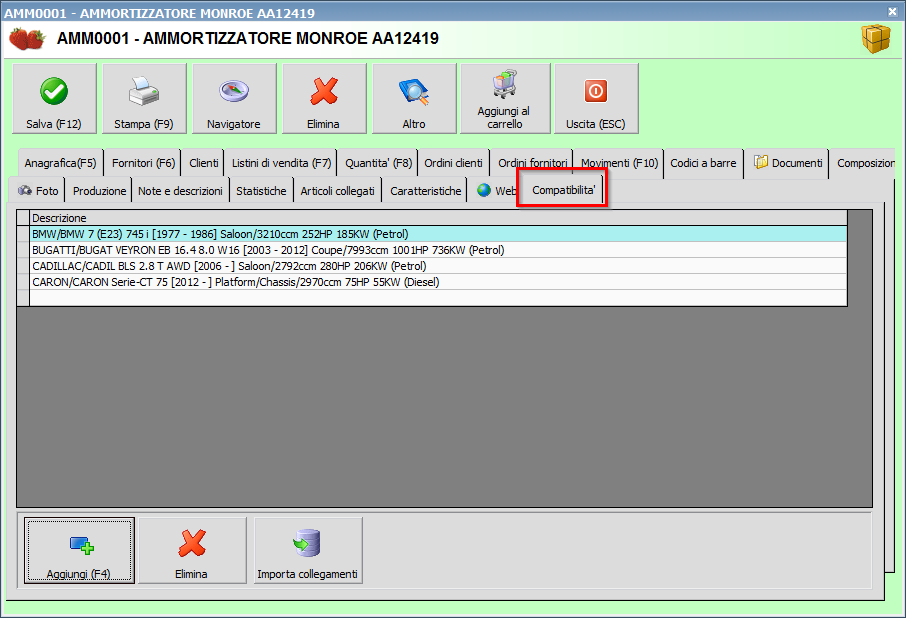Viewport: 906px width, 618px height.
Task: Click the strawberry logo icon in header
Action: (27, 39)
